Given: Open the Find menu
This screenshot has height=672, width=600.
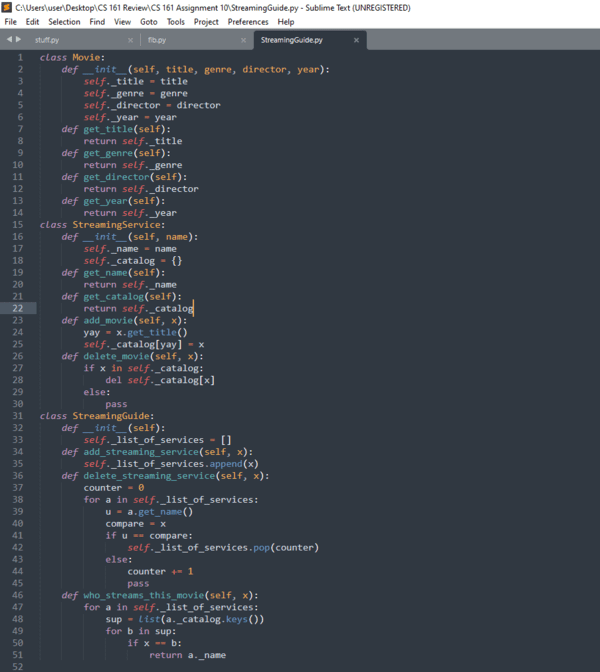Looking at the screenshot, I should click(x=97, y=22).
